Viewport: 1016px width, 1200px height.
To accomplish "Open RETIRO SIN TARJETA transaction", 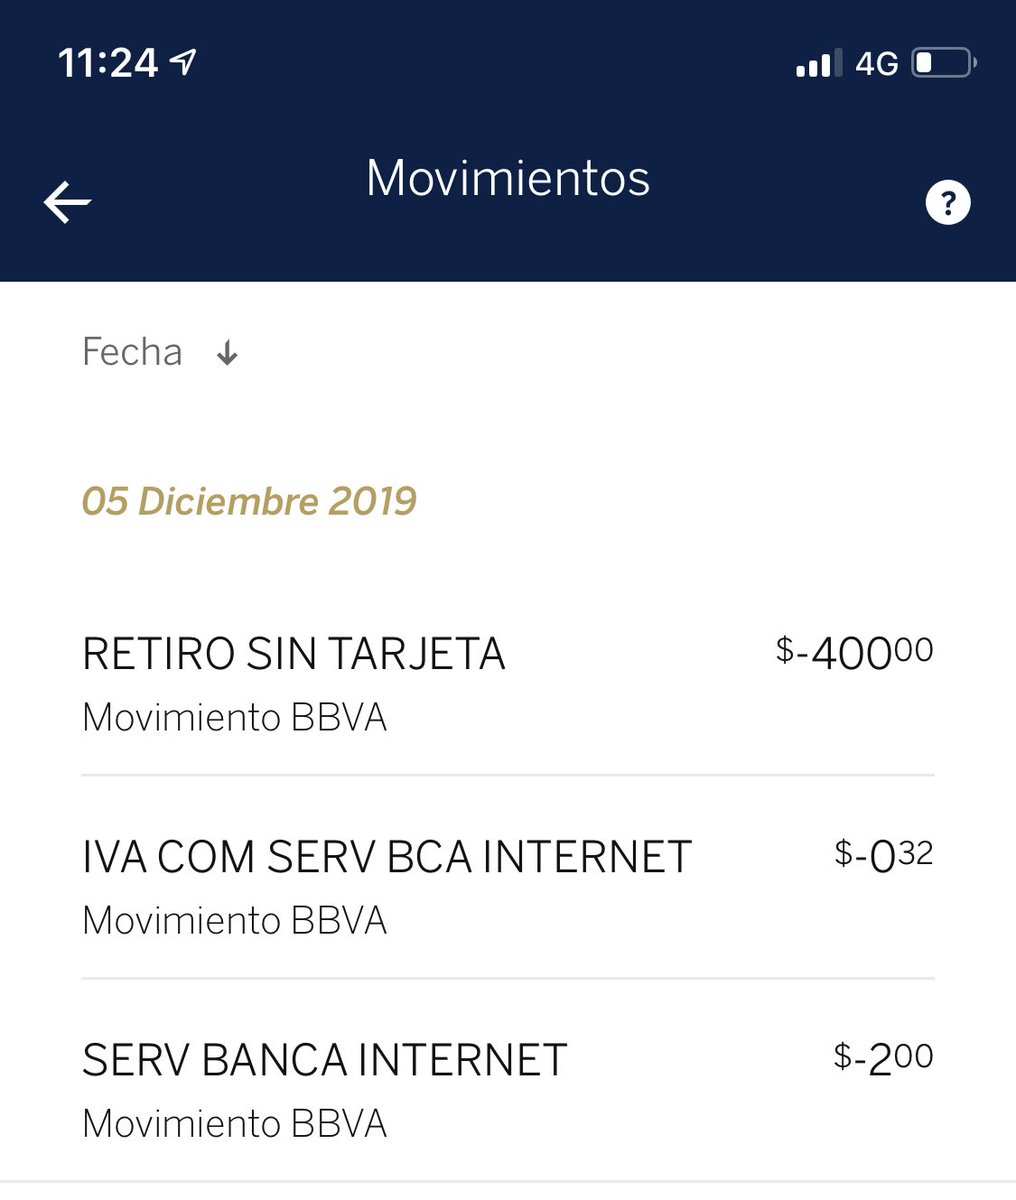I will click(x=508, y=684).
